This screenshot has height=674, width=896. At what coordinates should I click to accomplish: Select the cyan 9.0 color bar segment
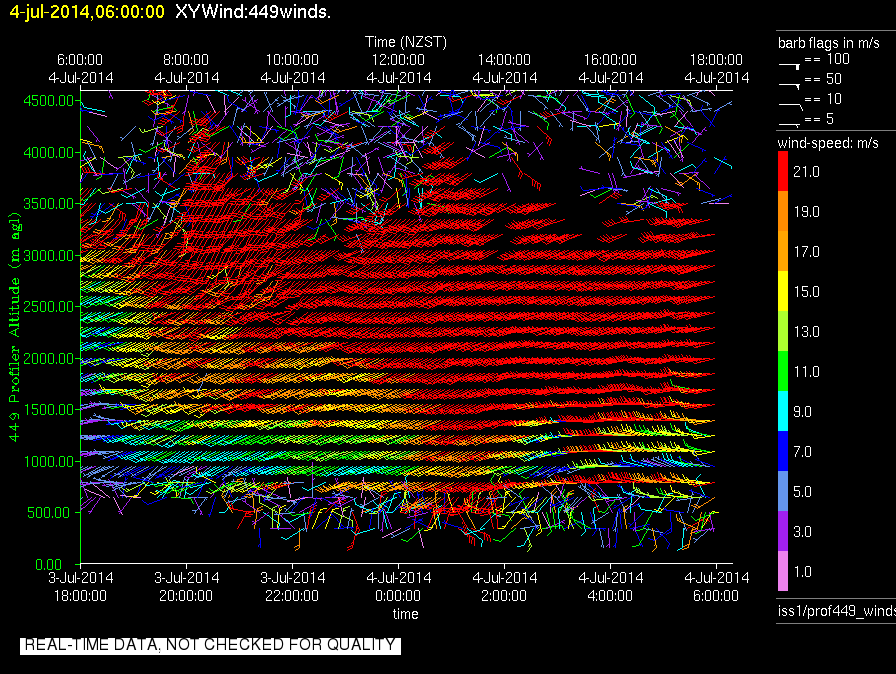coord(783,411)
